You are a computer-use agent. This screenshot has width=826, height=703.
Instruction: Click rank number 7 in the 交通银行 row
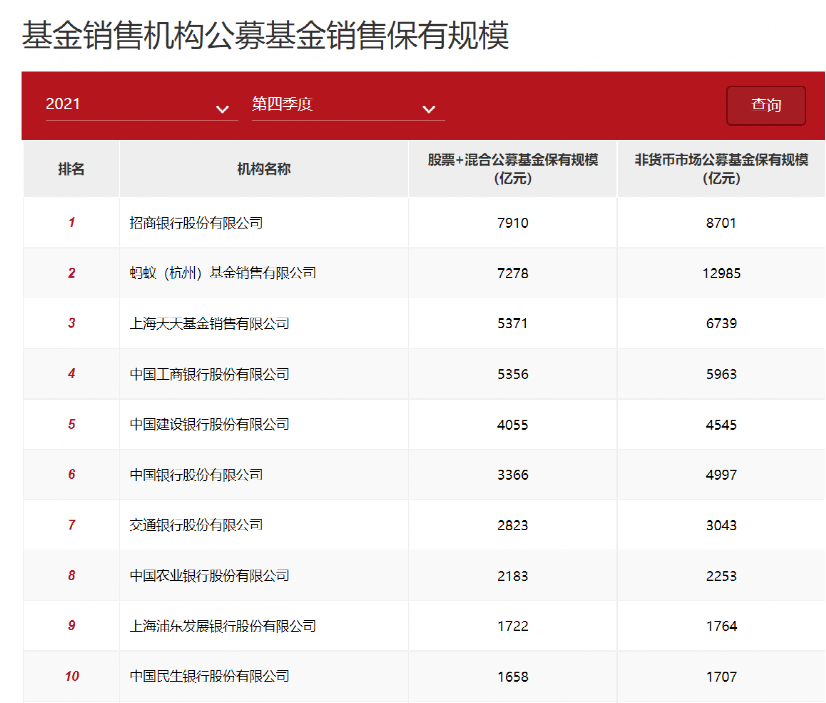point(72,524)
